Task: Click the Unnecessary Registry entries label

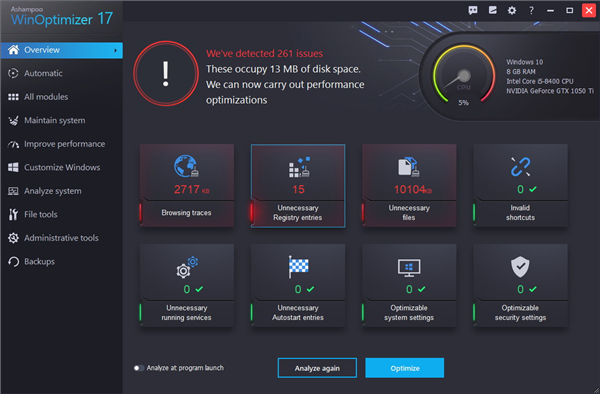Action: pyautogui.click(x=298, y=213)
